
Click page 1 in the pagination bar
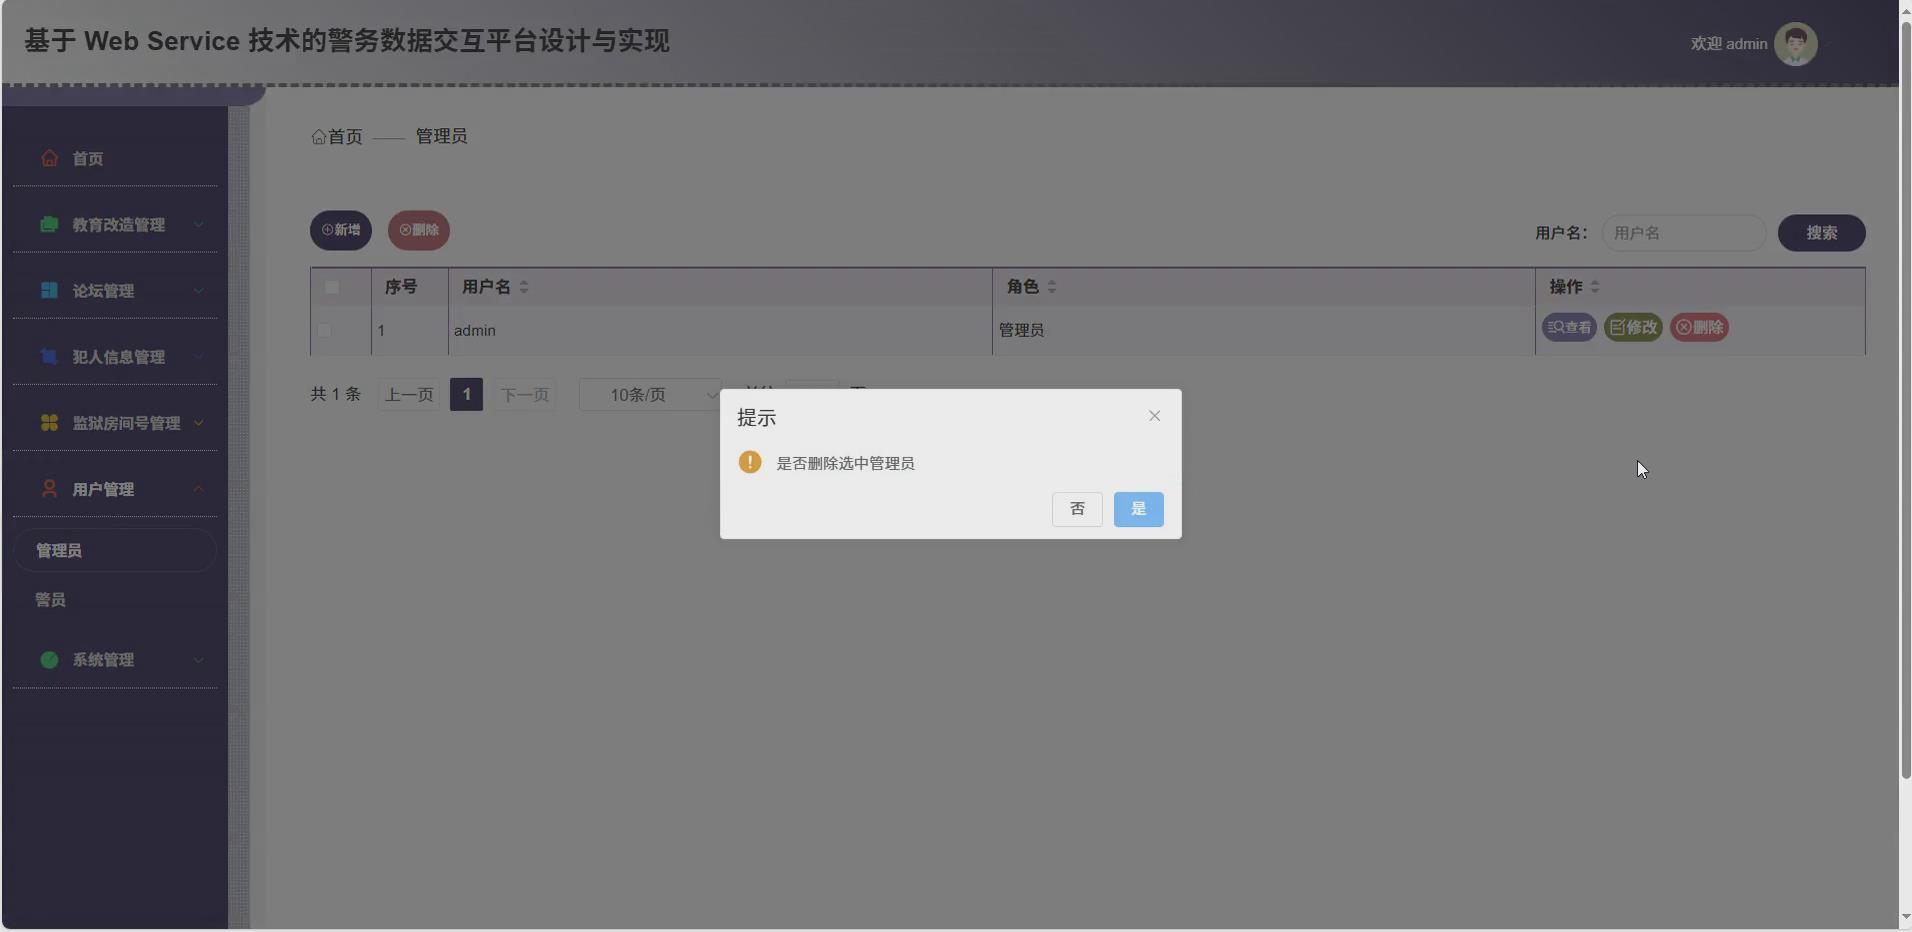click(x=466, y=394)
